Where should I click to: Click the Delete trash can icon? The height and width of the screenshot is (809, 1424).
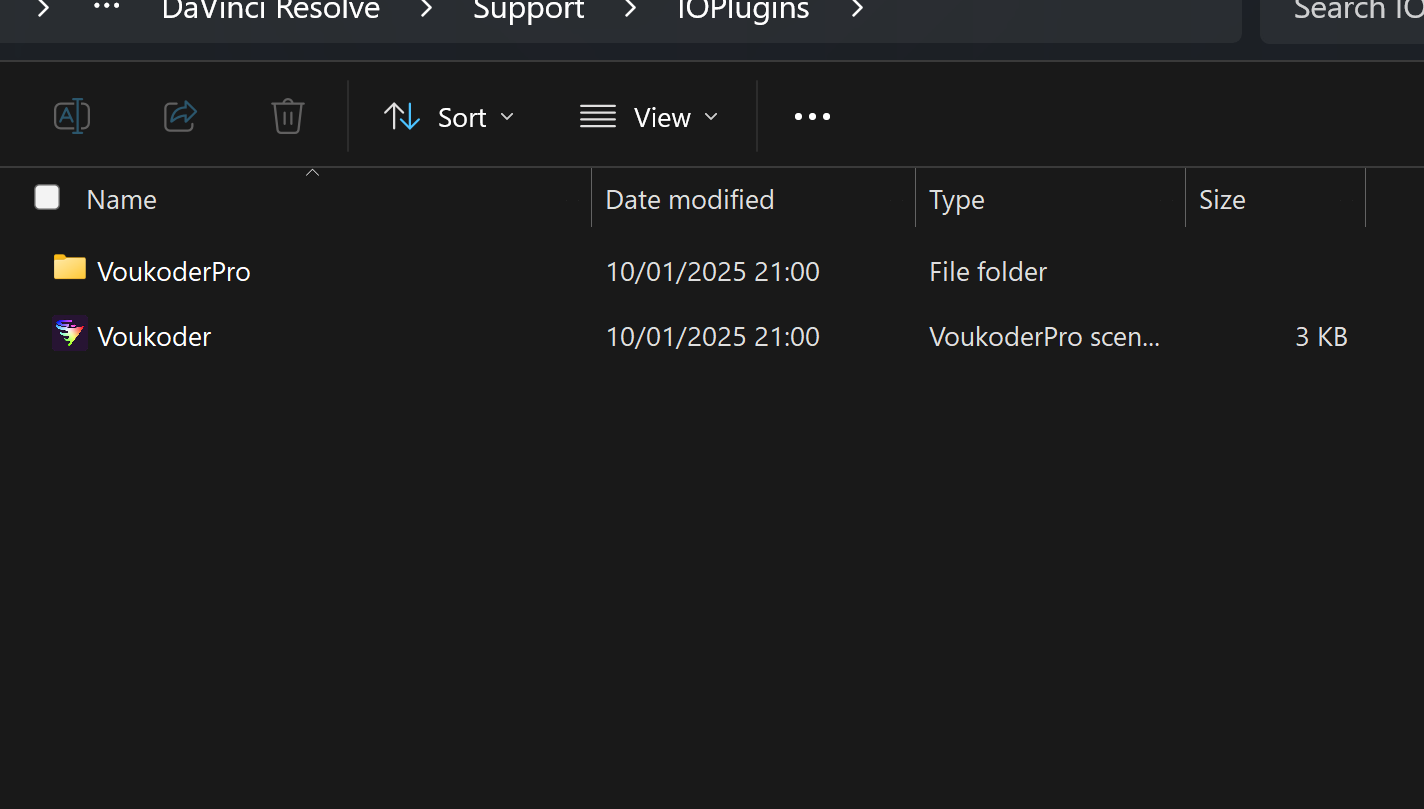tap(288, 117)
